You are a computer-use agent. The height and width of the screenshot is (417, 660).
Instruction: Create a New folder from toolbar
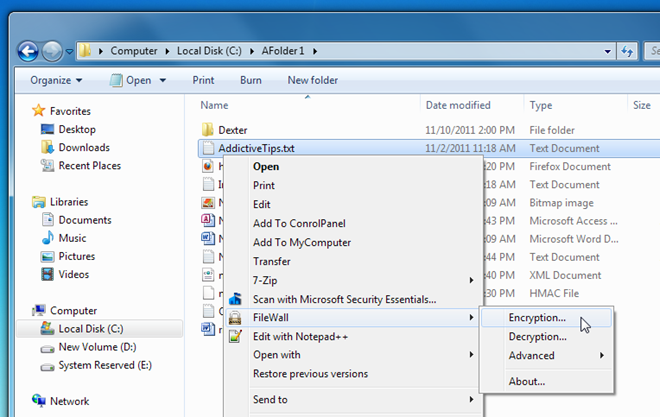pos(313,80)
